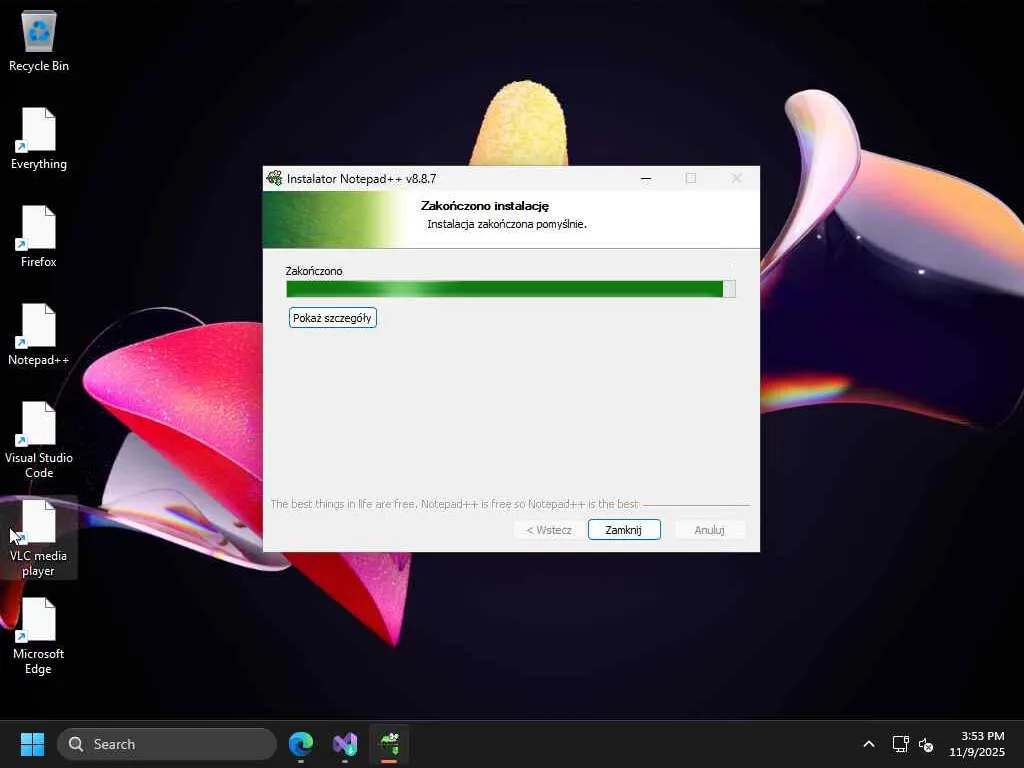The width and height of the screenshot is (1024, 768).
Task: Open the Windows Start menu
Action: (32, 744)
